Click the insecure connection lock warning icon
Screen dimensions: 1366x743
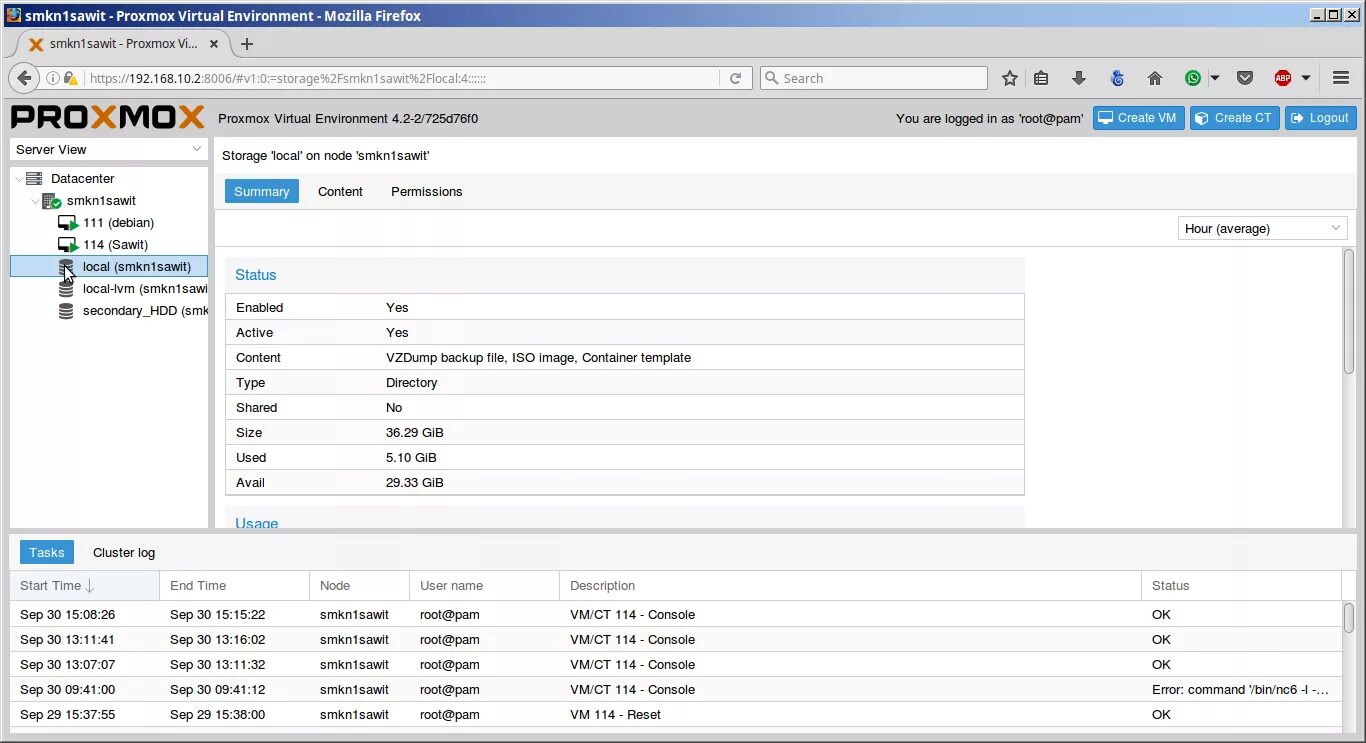tap(70, 78)
